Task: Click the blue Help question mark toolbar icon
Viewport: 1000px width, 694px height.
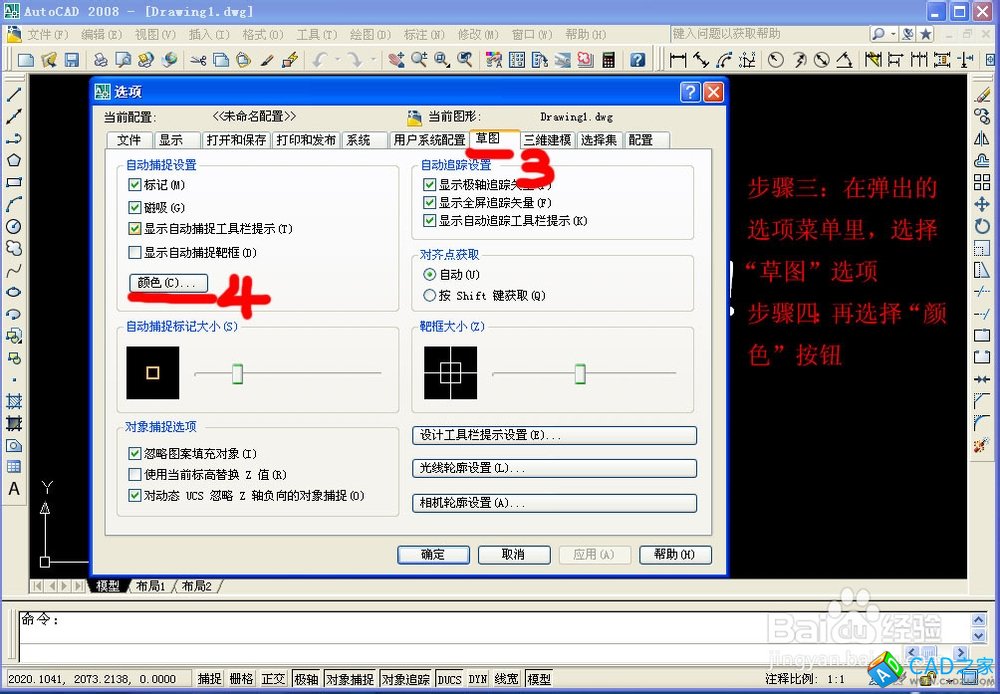Action: click(x=637, y=61)
